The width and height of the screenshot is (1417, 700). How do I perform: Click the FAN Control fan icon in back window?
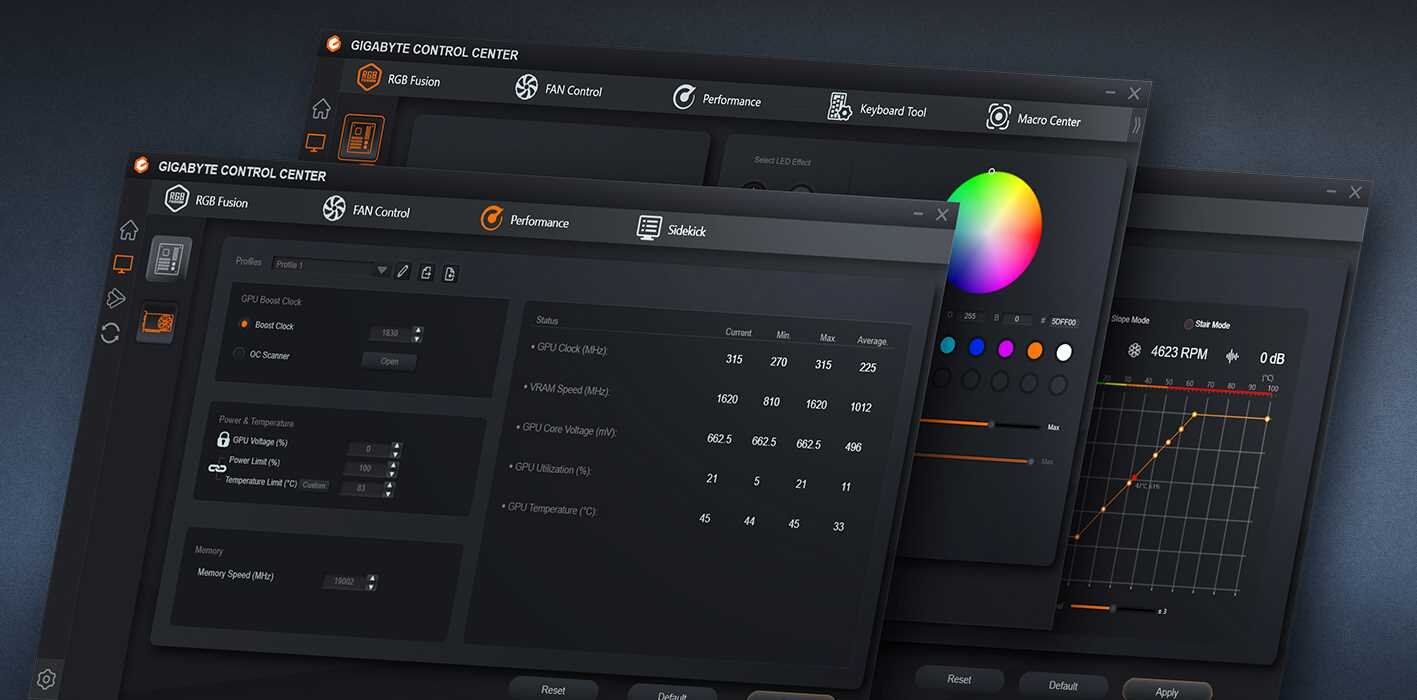pyautogui.click(x=526, y=87)
